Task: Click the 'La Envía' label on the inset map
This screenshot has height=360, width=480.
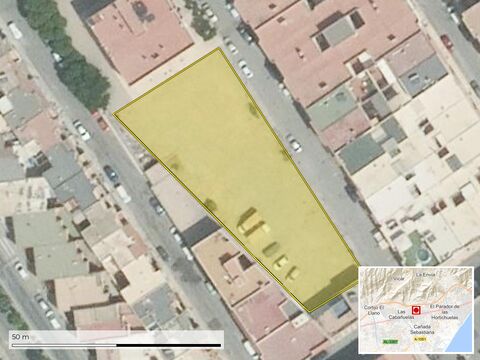Action: tap(426, 275)
